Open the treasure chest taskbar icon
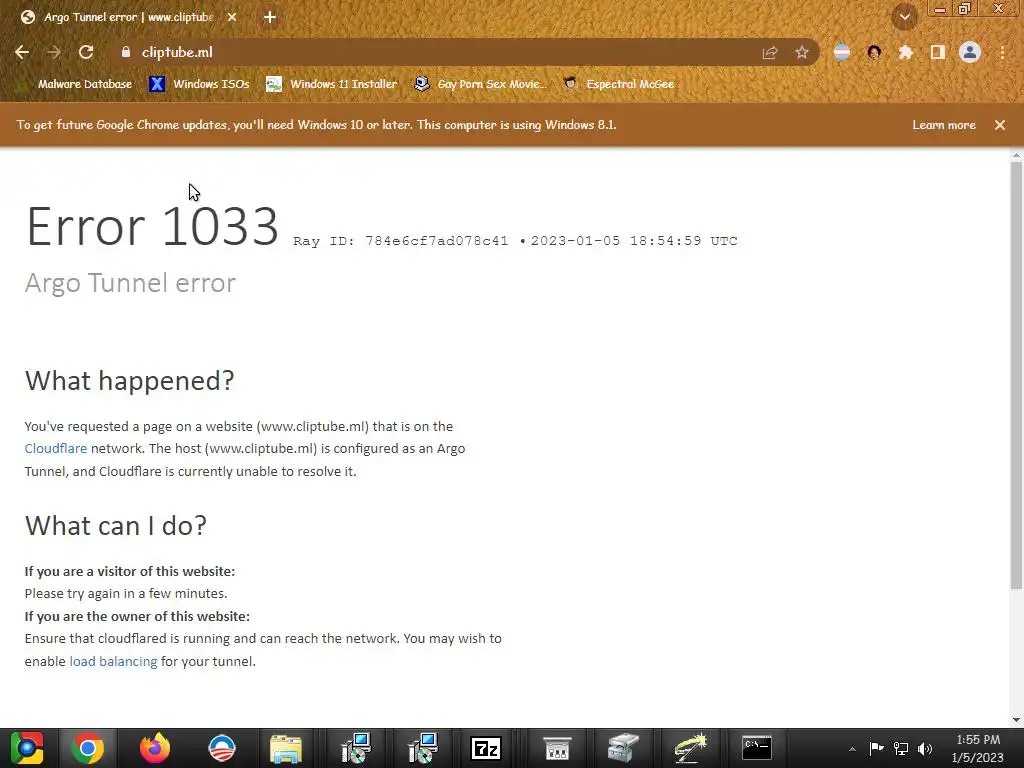Screen dimensions: 1024x768 pos(622,748)
